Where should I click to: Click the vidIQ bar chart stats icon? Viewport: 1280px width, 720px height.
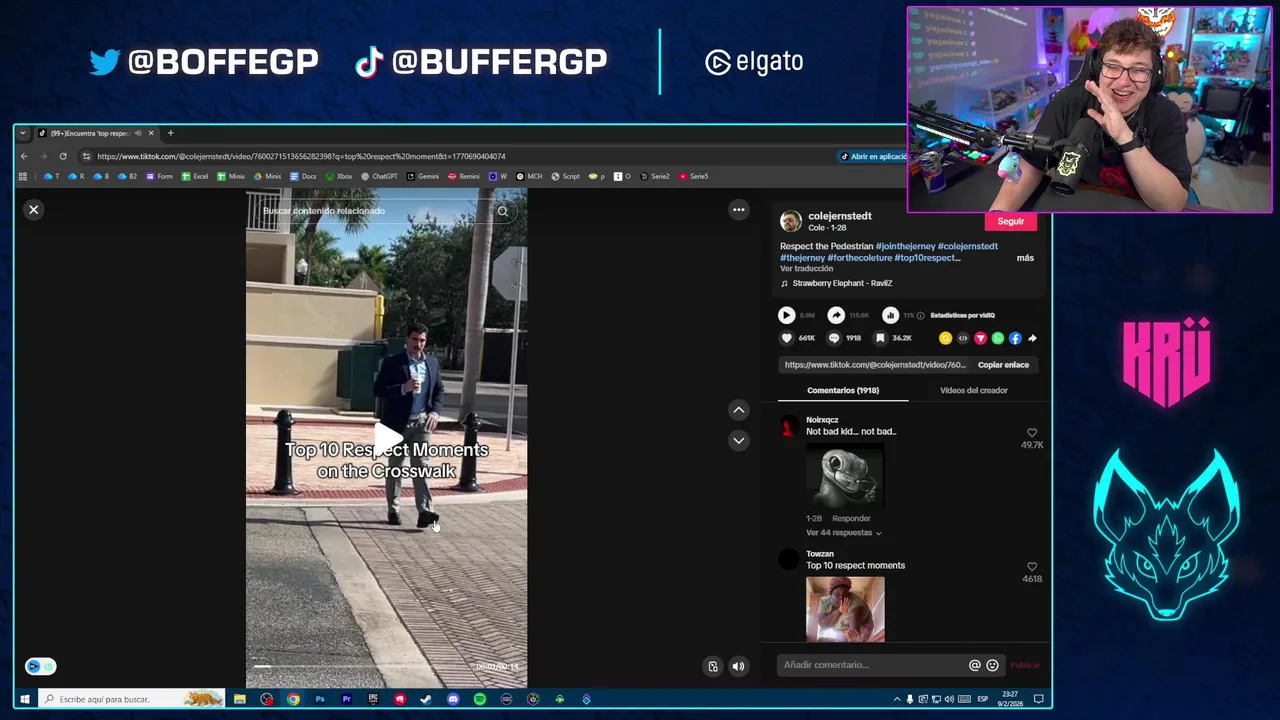890,315
